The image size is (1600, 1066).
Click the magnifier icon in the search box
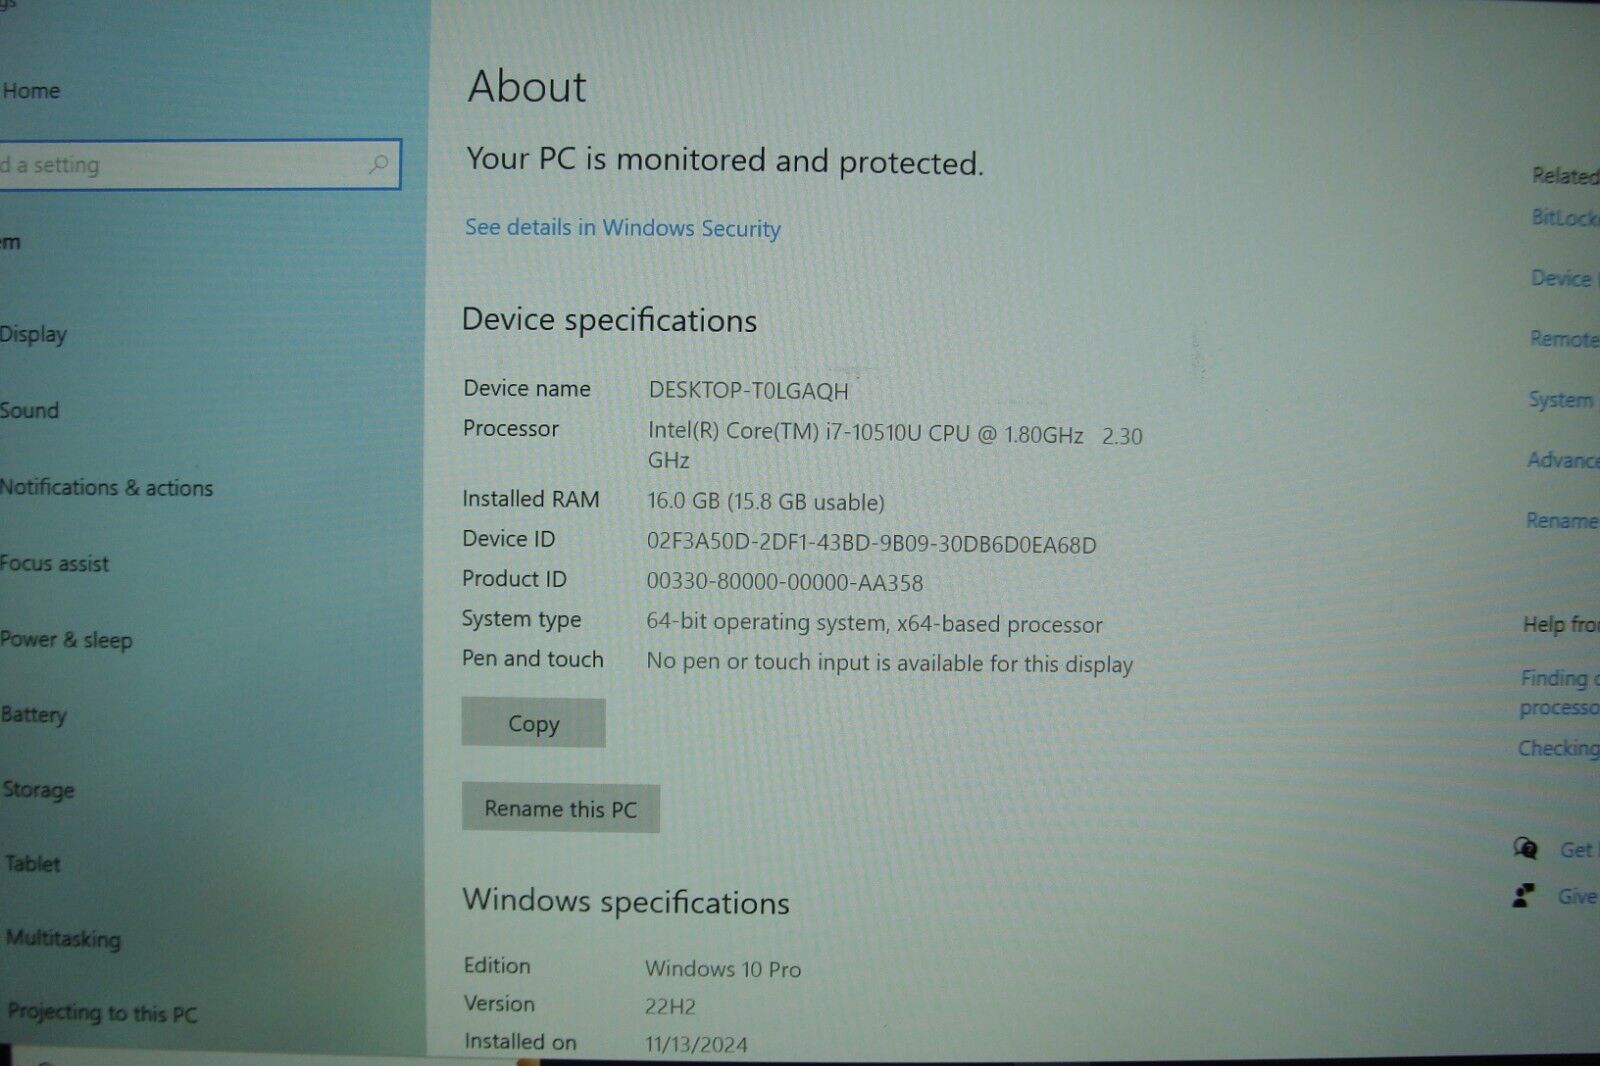[x=378, y=164]
